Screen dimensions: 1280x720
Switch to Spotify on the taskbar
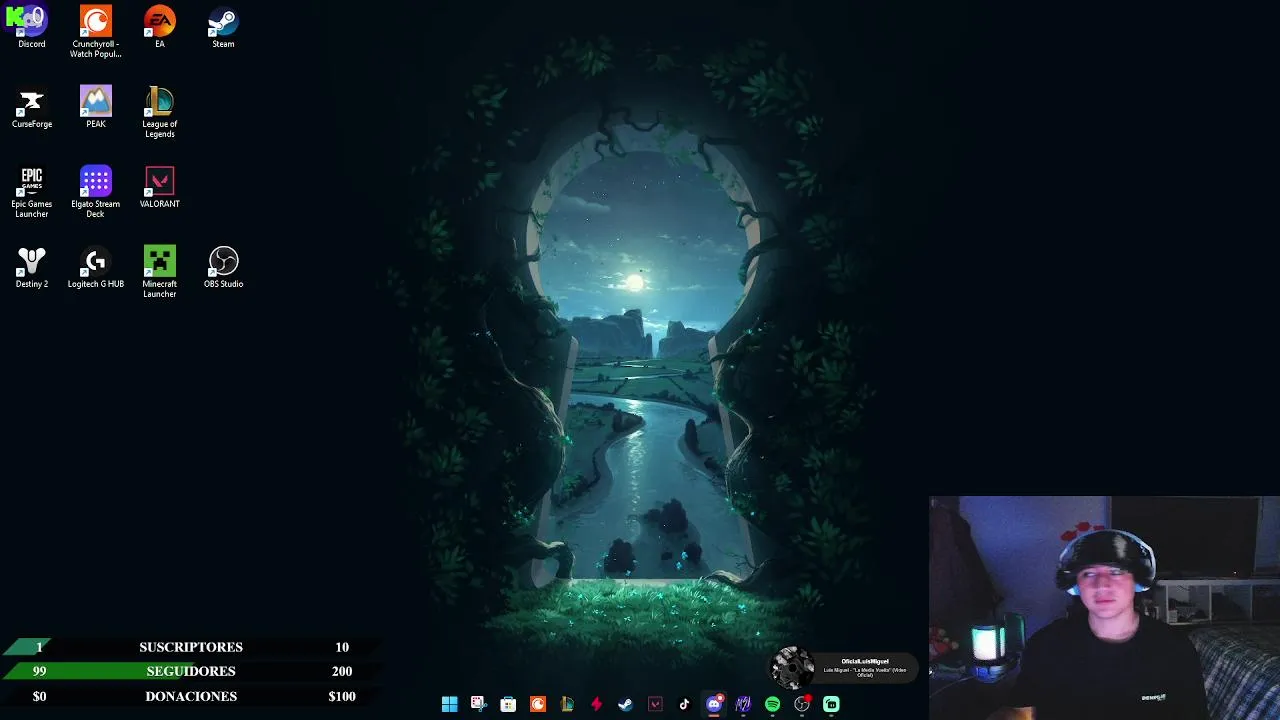(x=772, y=704)
